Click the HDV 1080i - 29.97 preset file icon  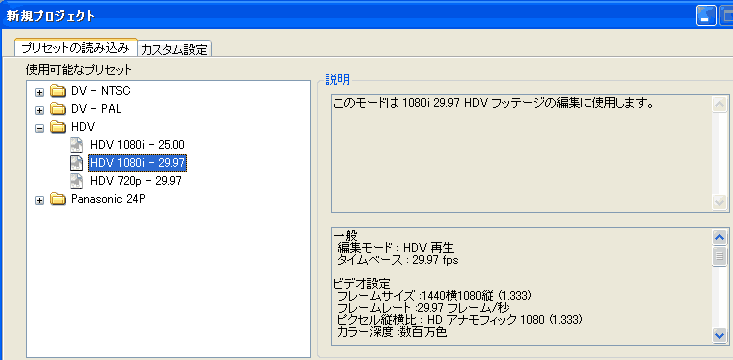pos(76,163)
